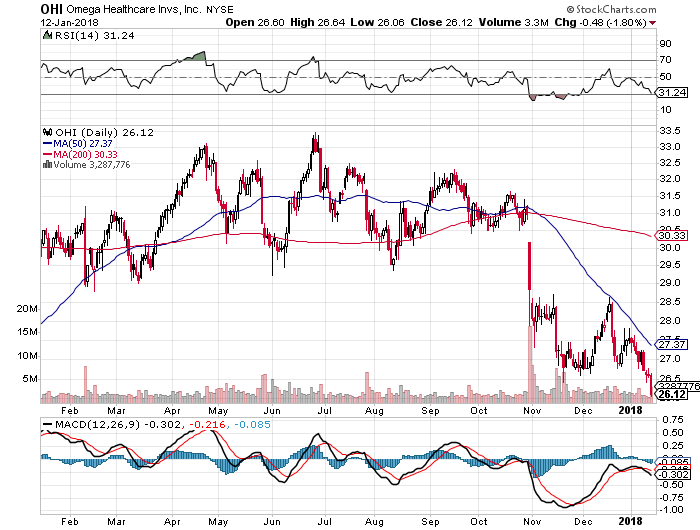
Task: Click the 10M volume axis label
Action: coord(27,356)
